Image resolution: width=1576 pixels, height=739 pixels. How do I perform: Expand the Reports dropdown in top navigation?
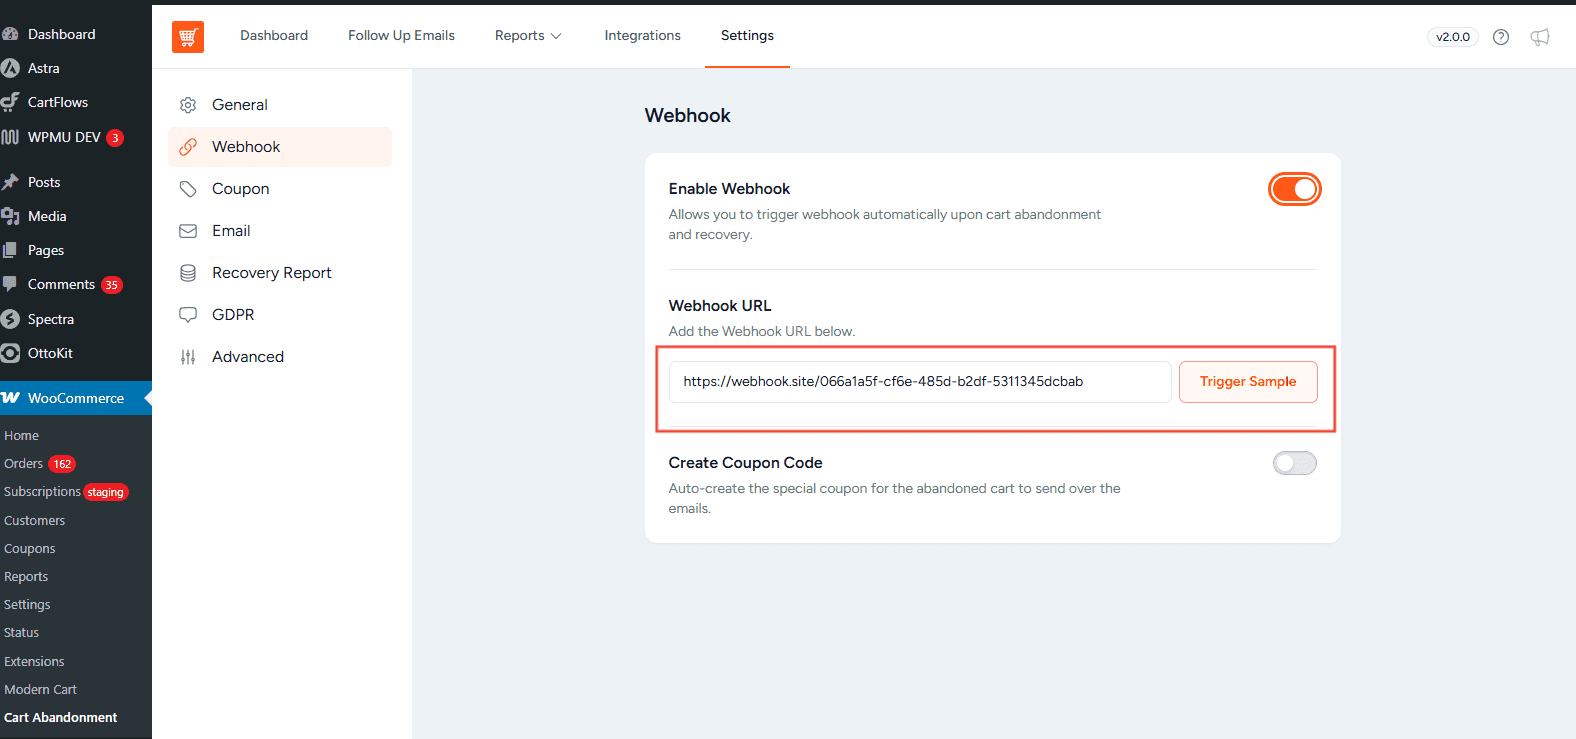point(528,36)
